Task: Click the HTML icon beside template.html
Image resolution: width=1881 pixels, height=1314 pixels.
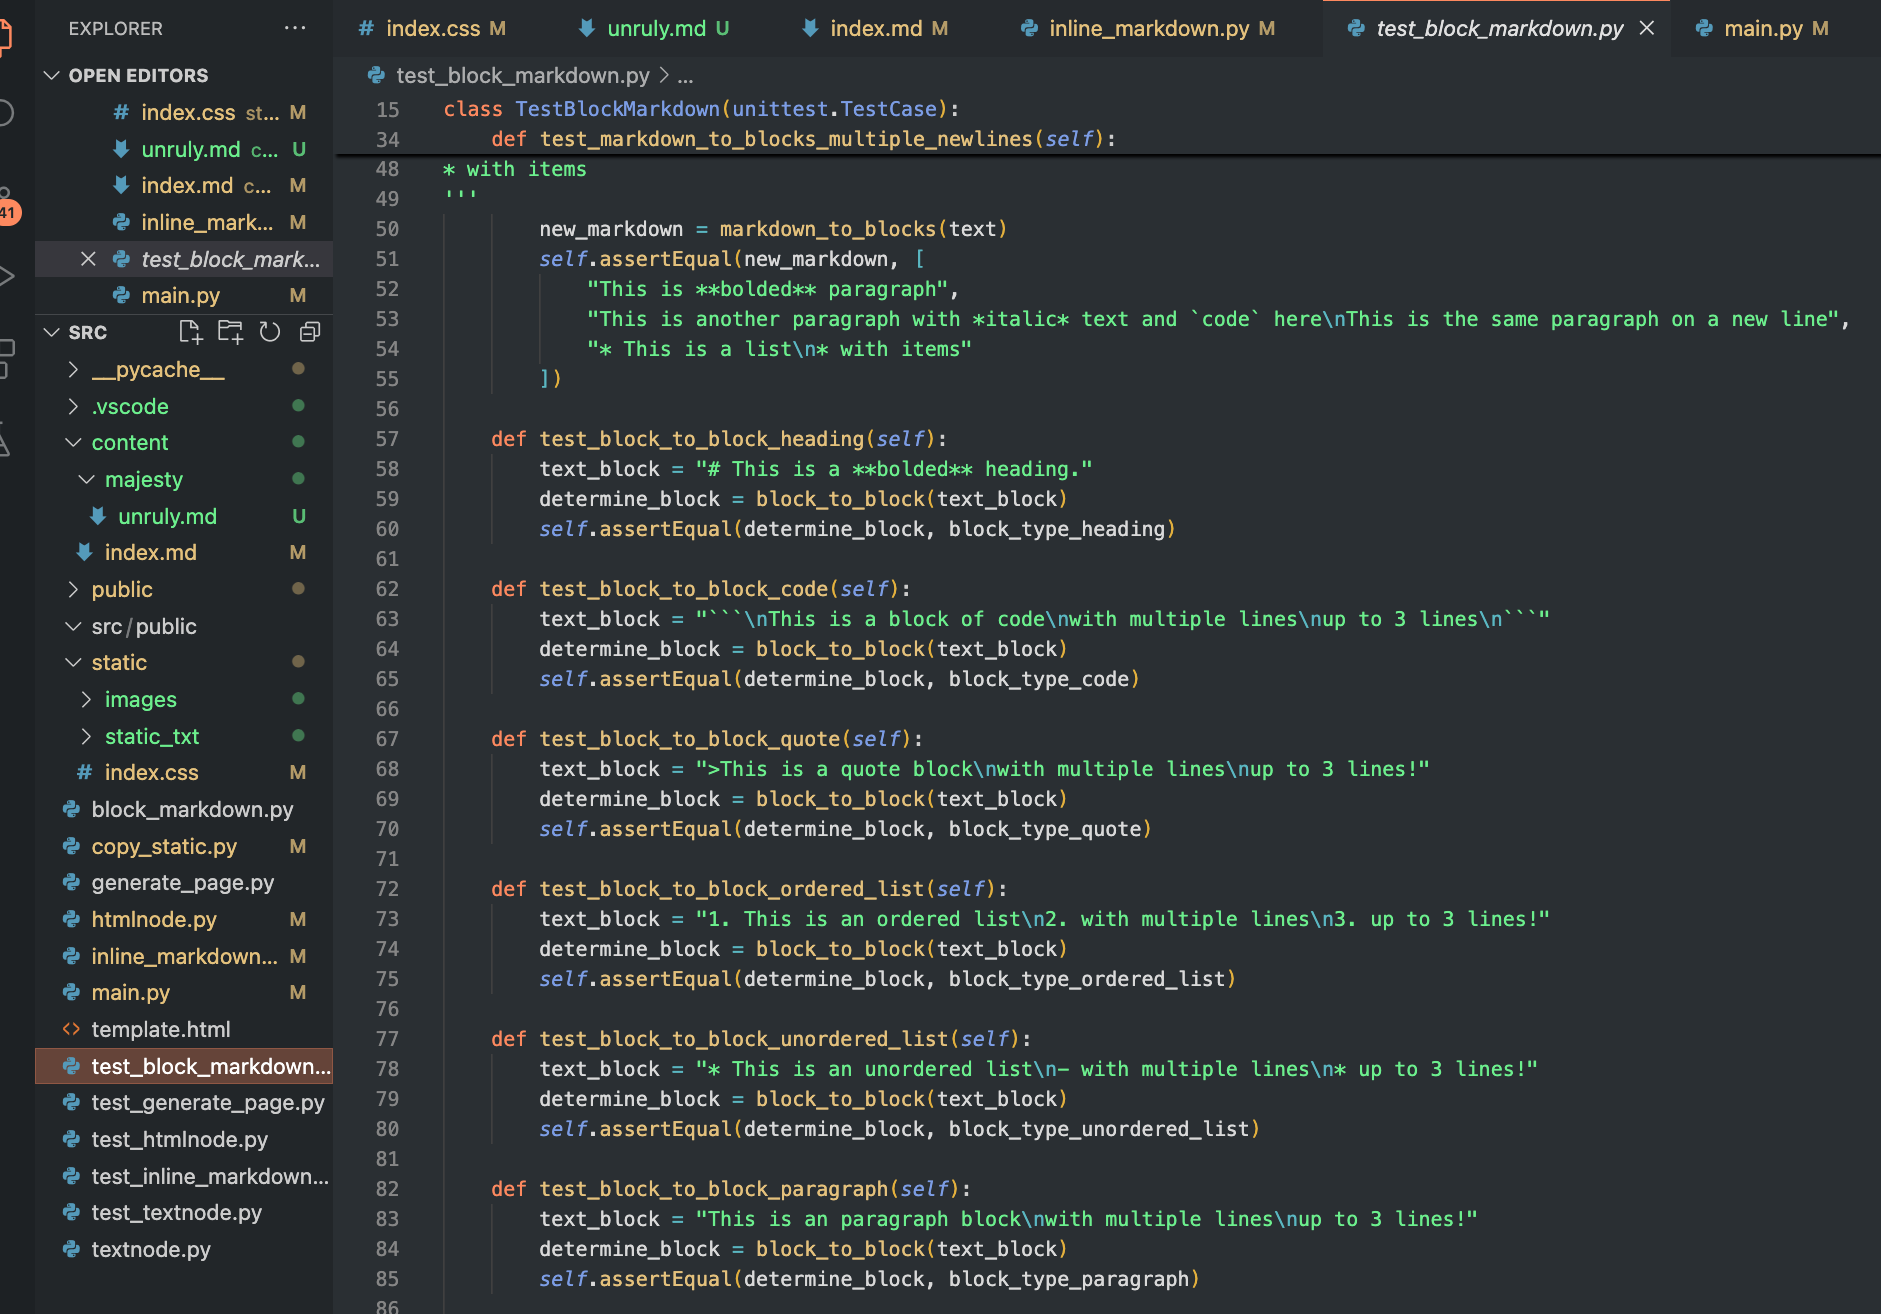Action: click(71, 1029)
